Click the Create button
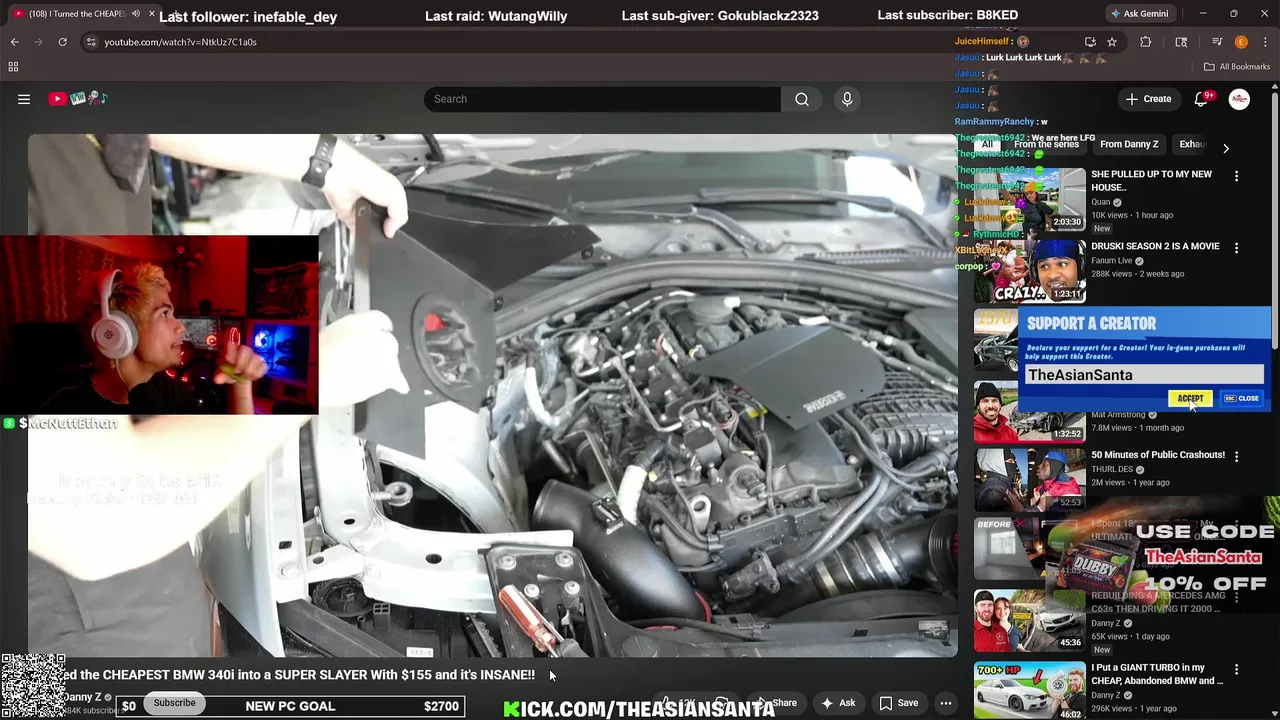 click(1148, 99)
